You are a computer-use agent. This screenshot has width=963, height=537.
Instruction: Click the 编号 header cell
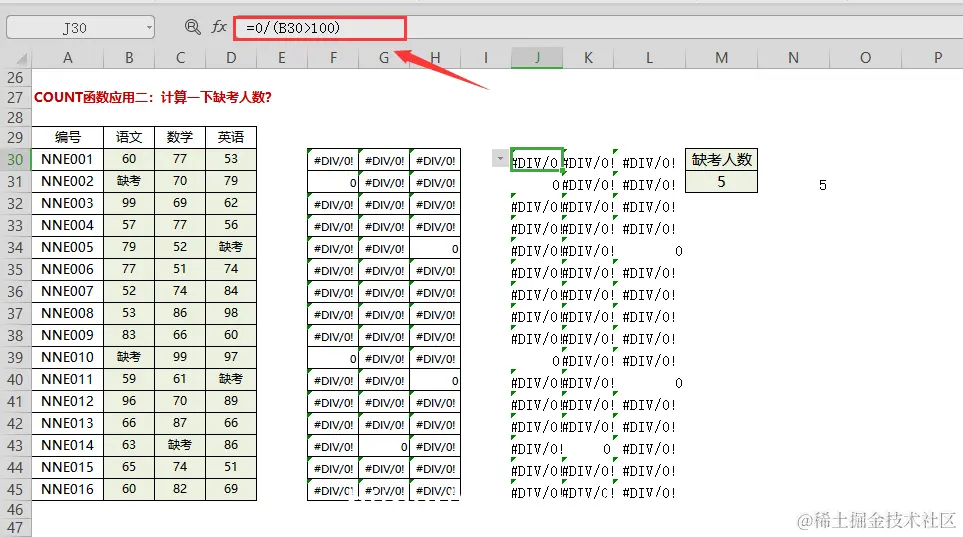tap(68, 137)
